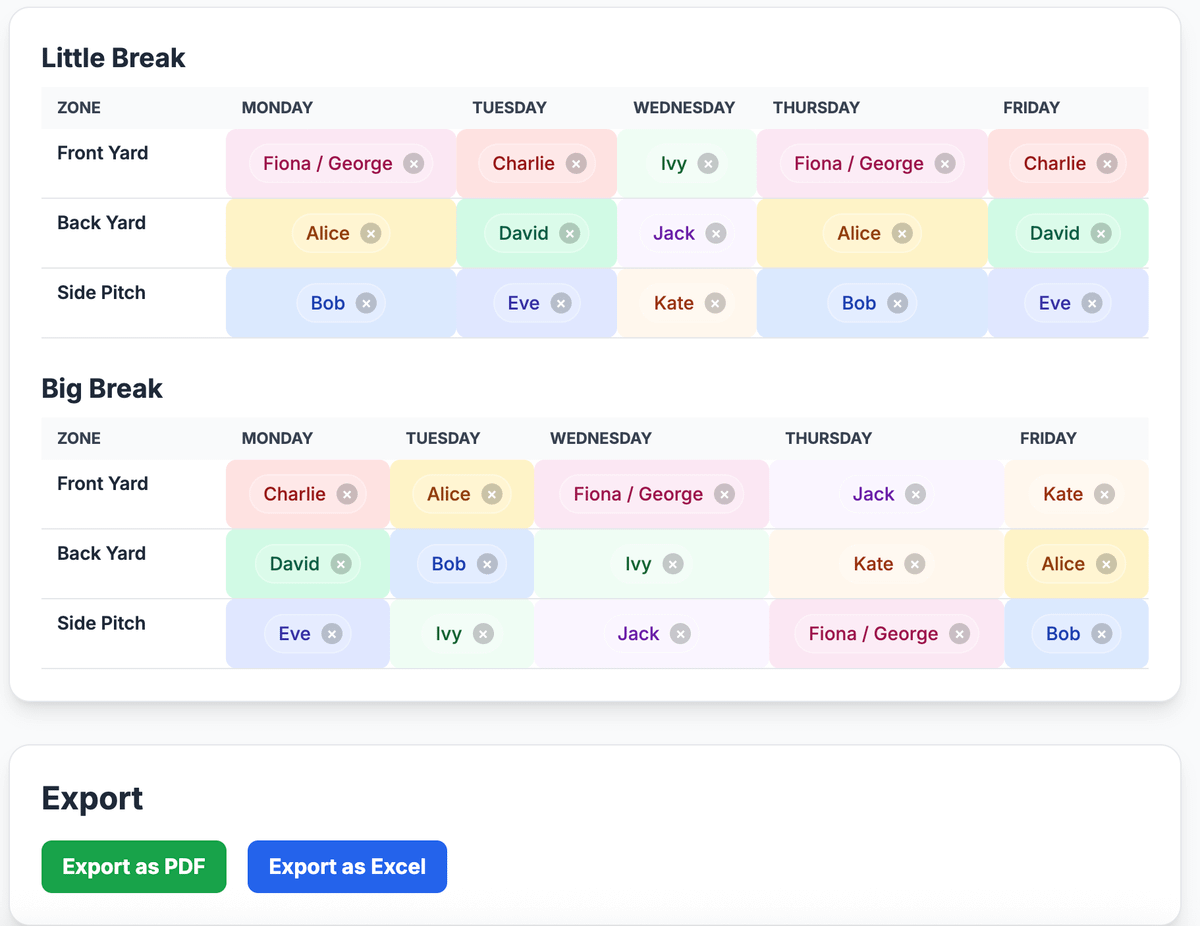The height and width of the screenshot is (926, 1200).
Task: Select Alice chip in Little Break Monday Back Yard
Action: coord(328,234)
